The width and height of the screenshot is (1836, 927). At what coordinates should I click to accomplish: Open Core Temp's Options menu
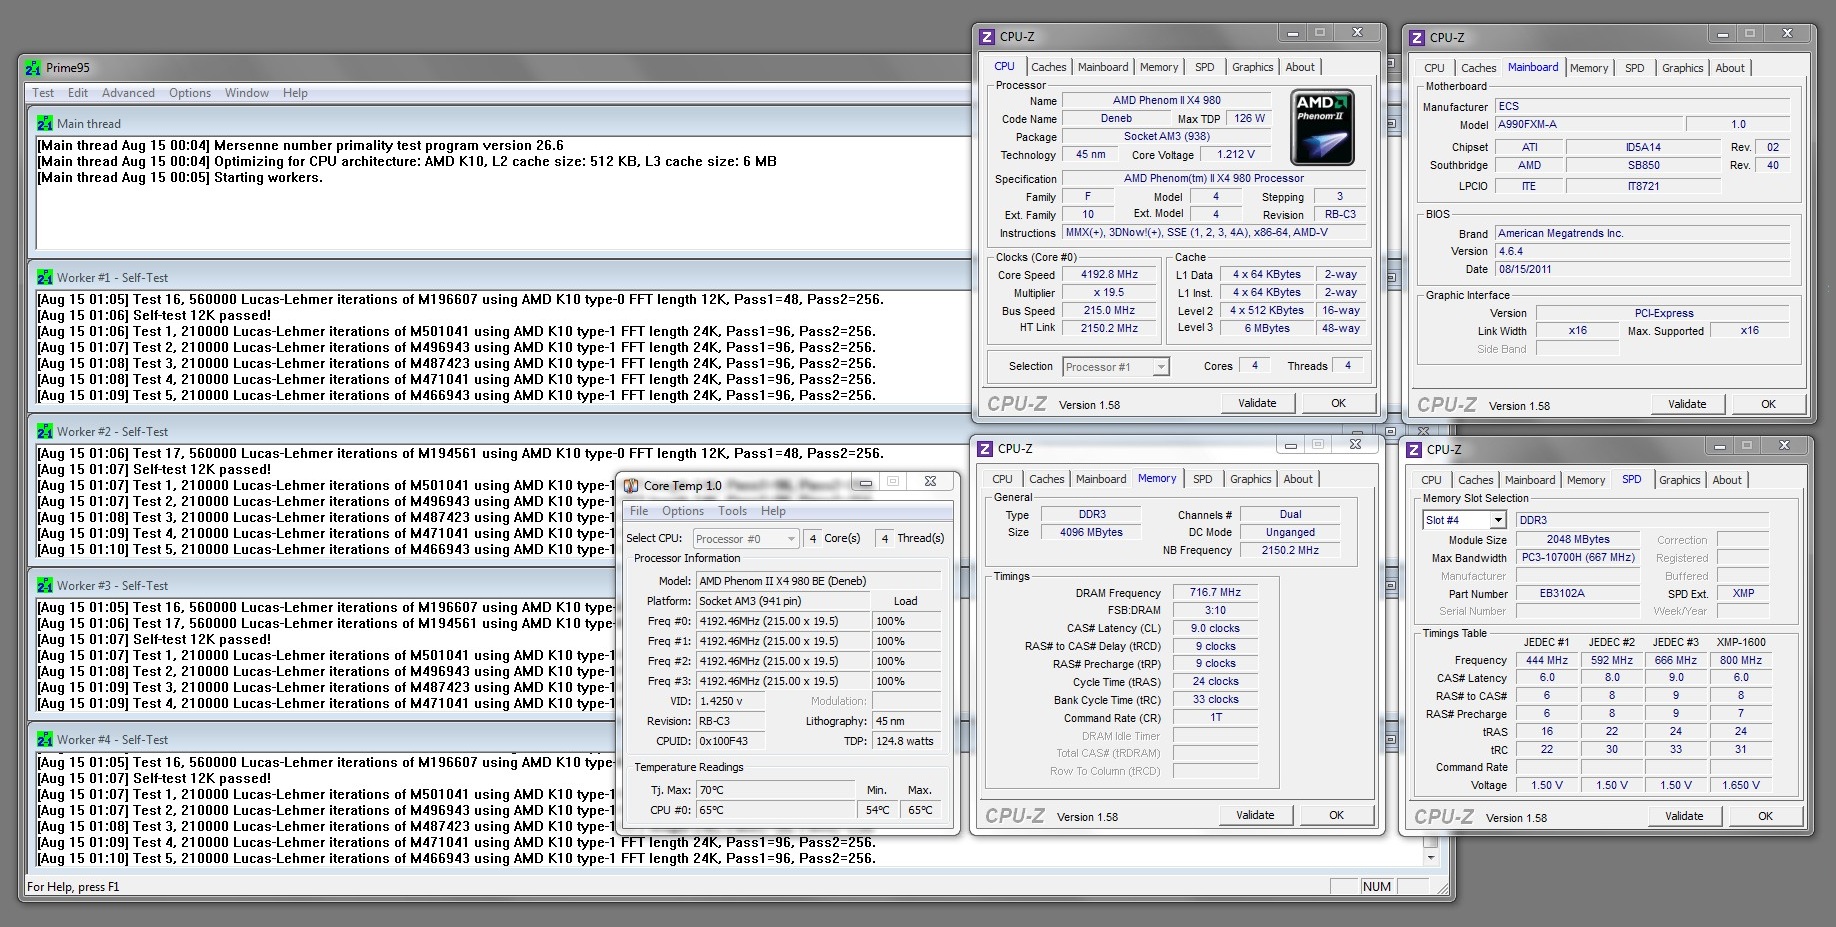(683, 511)
